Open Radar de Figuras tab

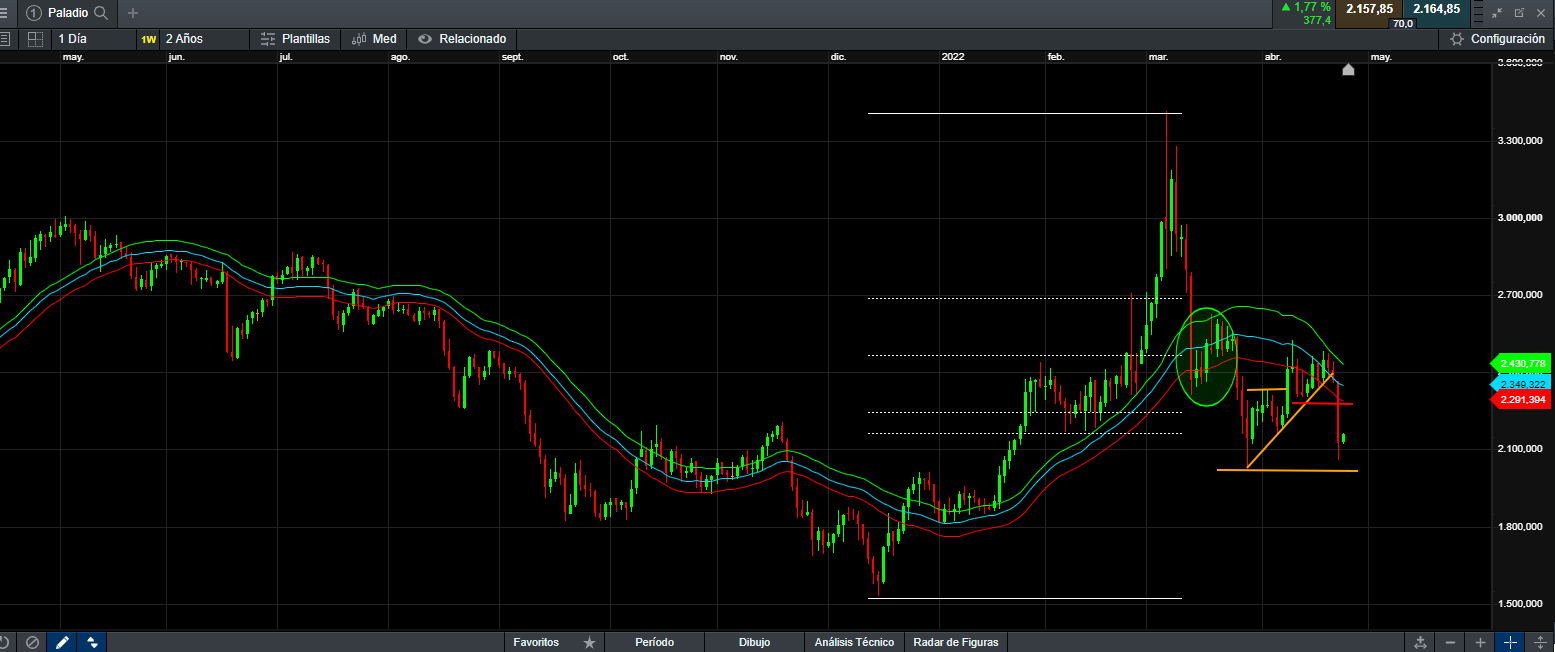(x=956, y=642)
